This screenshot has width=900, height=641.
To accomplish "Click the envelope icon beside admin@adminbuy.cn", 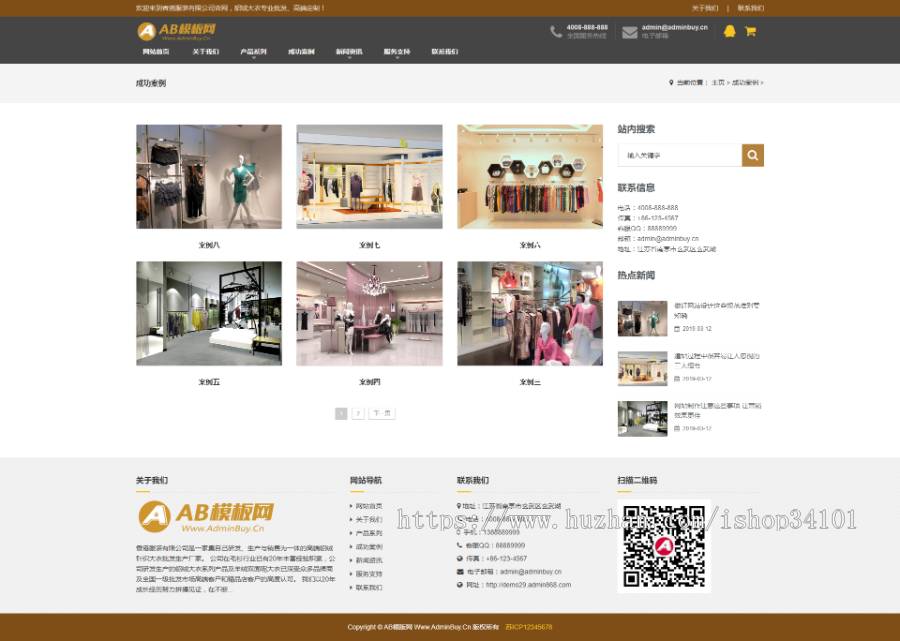I will [628, 31].
